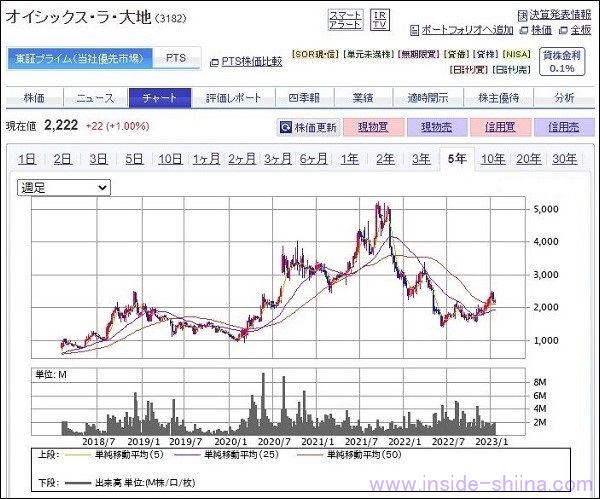Click the portfolio add icon
Viewport: 600px width, 499px height.
click(414, 30)
